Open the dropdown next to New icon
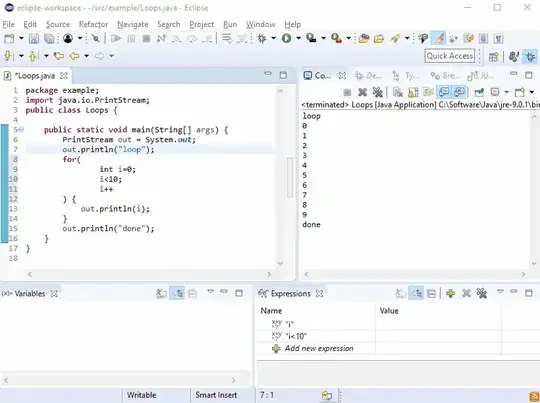This screenshot has width=540, height=403. pyautogui.click(x=21, y=38)
